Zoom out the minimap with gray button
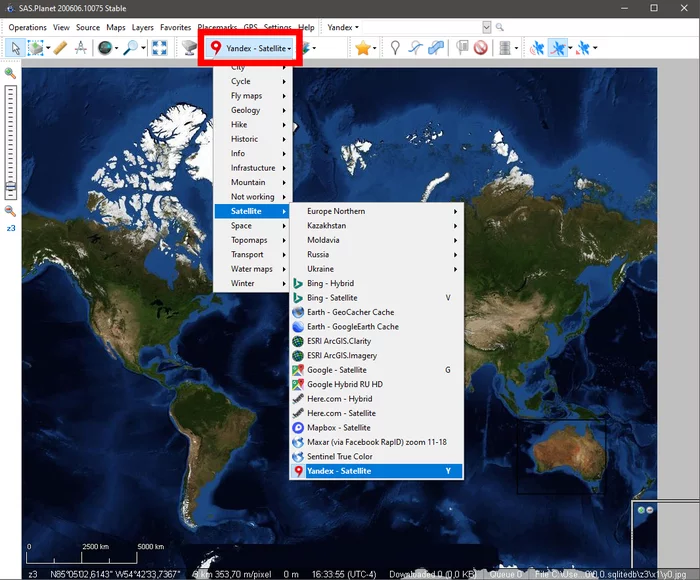This screenshot has height=580, width=700. click(x=650, y=510)
